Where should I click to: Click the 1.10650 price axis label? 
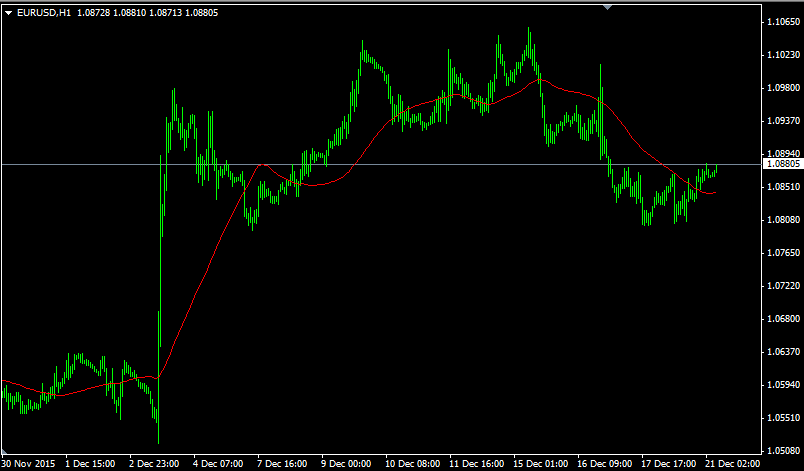[x=783, y=22]
